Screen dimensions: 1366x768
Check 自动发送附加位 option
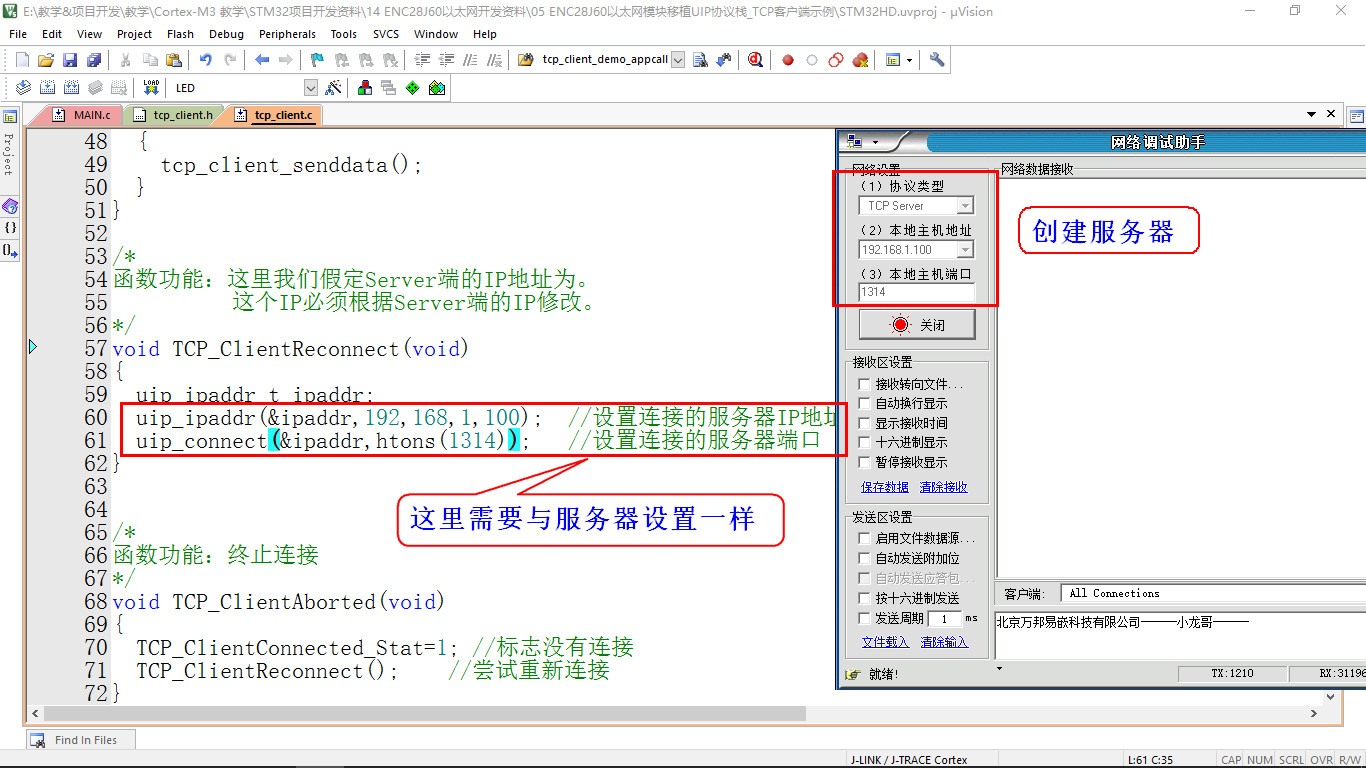pos(865,558)
